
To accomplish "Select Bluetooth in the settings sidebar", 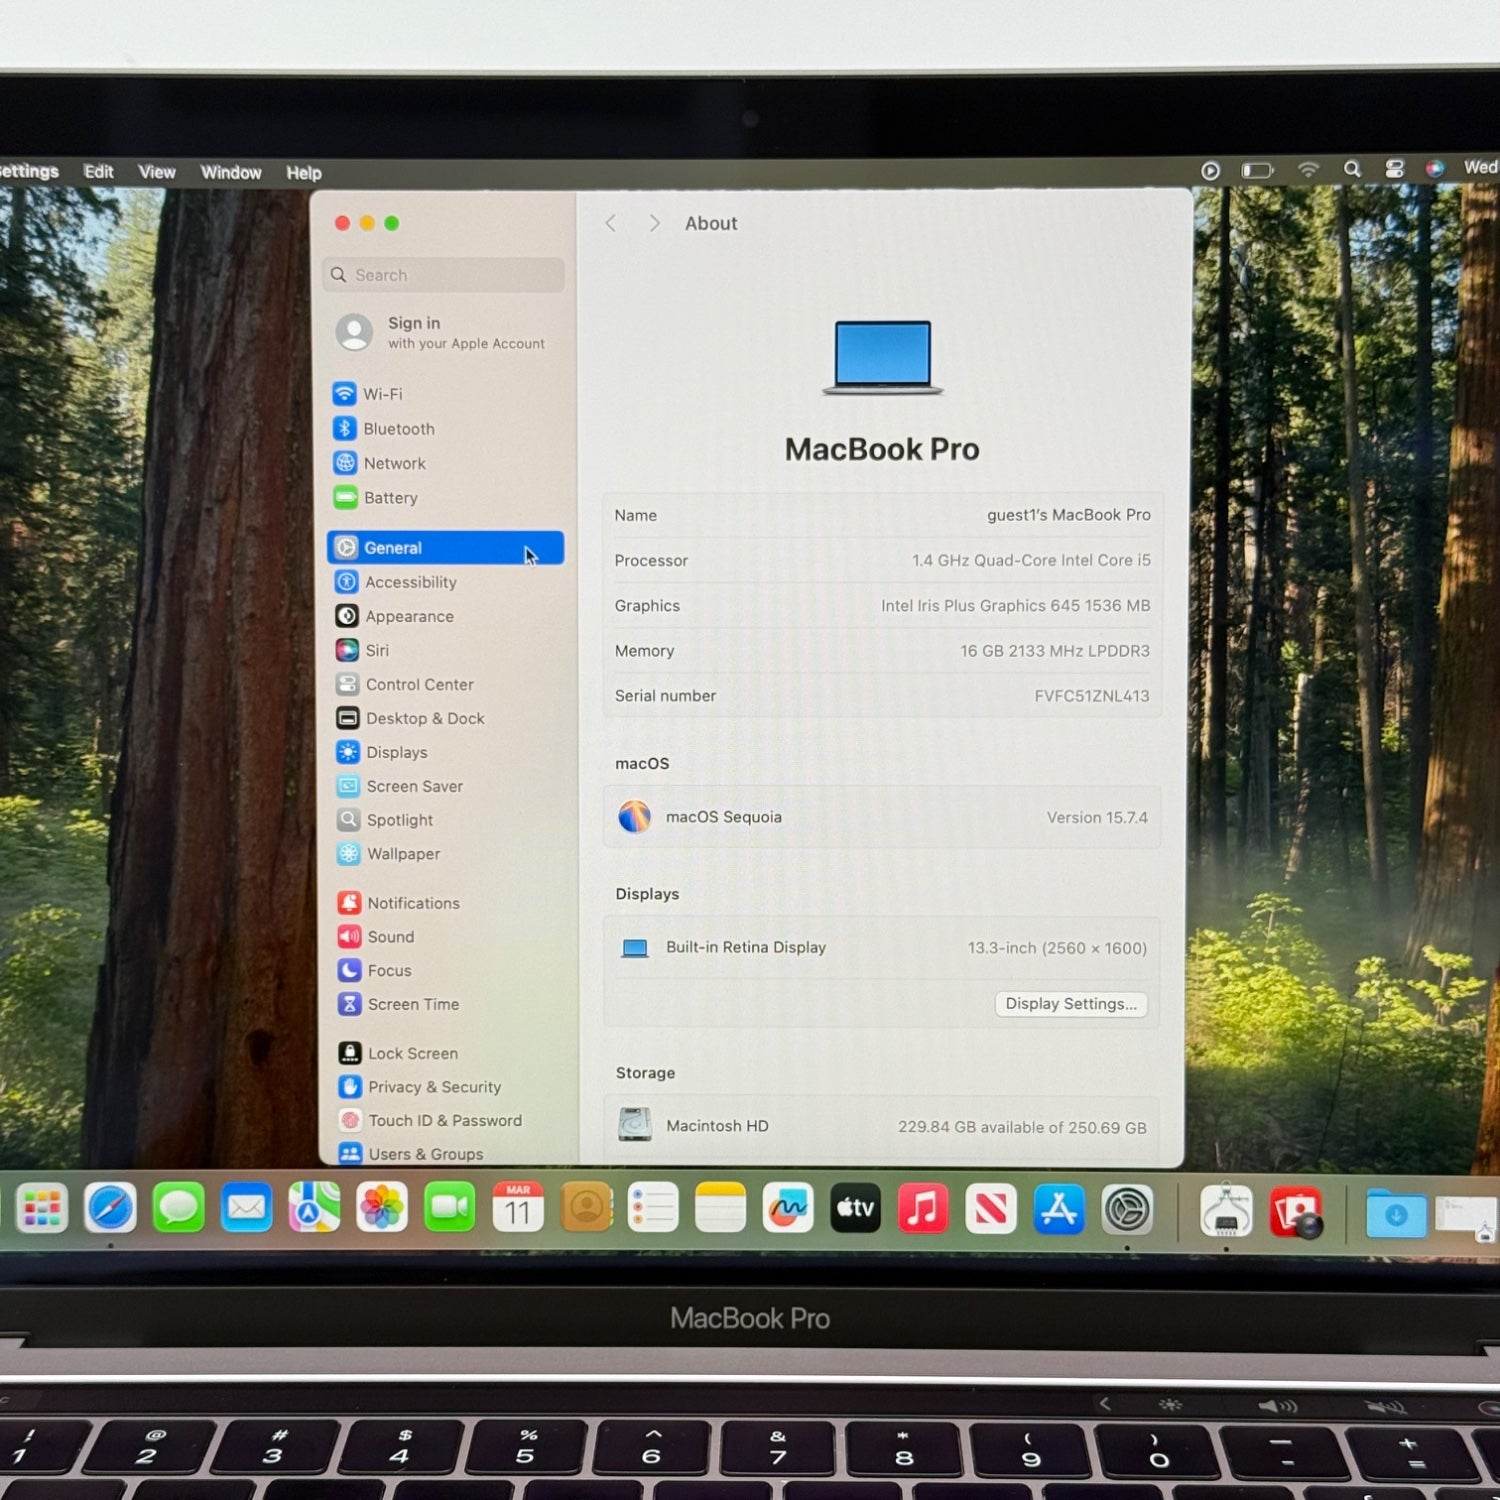I will point(398,429).
